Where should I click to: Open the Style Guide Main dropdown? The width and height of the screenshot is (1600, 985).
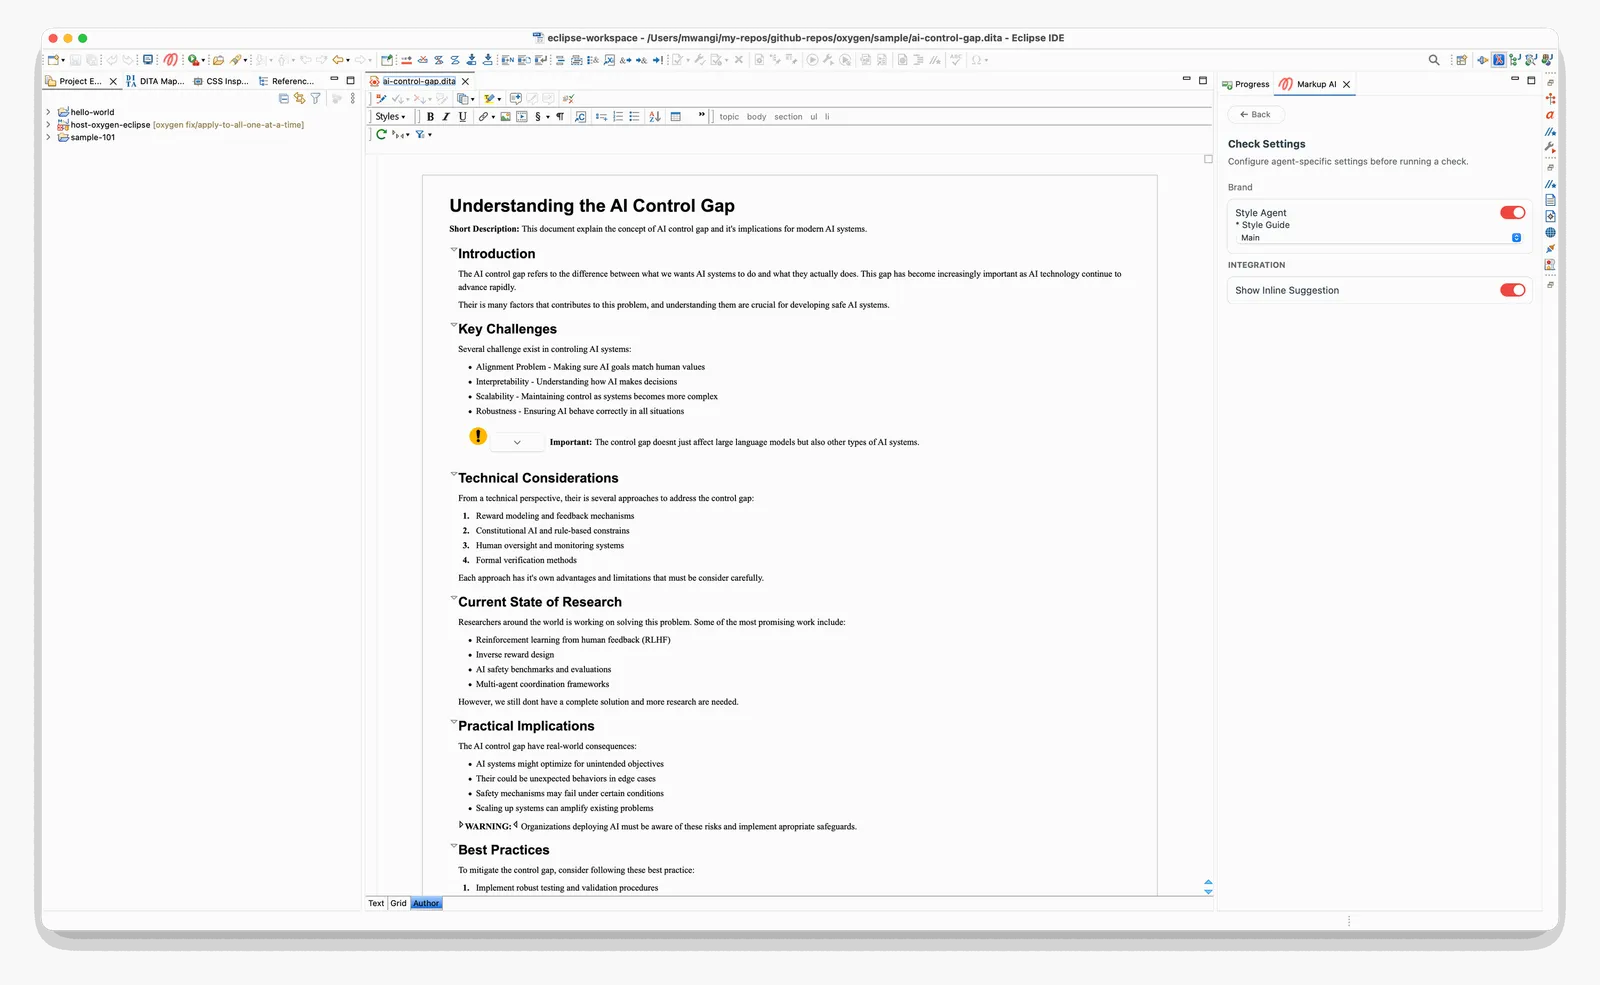[x=1380, y=238]
